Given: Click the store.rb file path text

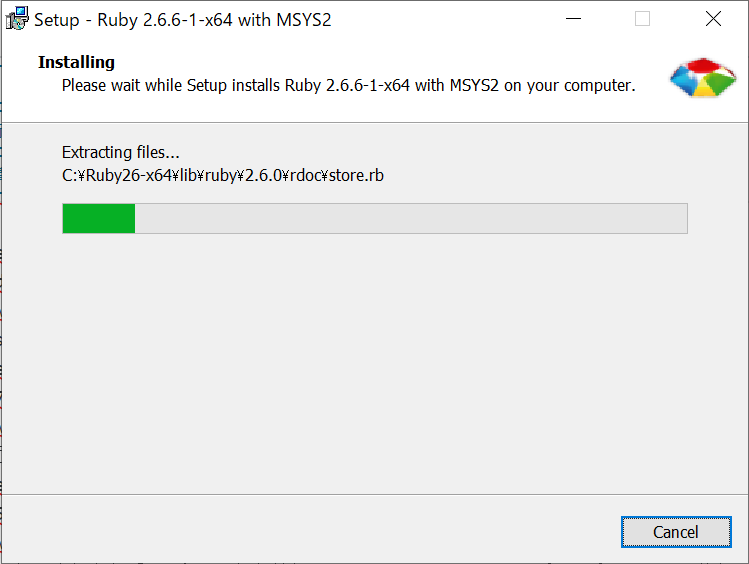Looking at the screenshot, I should coord(223,175).
